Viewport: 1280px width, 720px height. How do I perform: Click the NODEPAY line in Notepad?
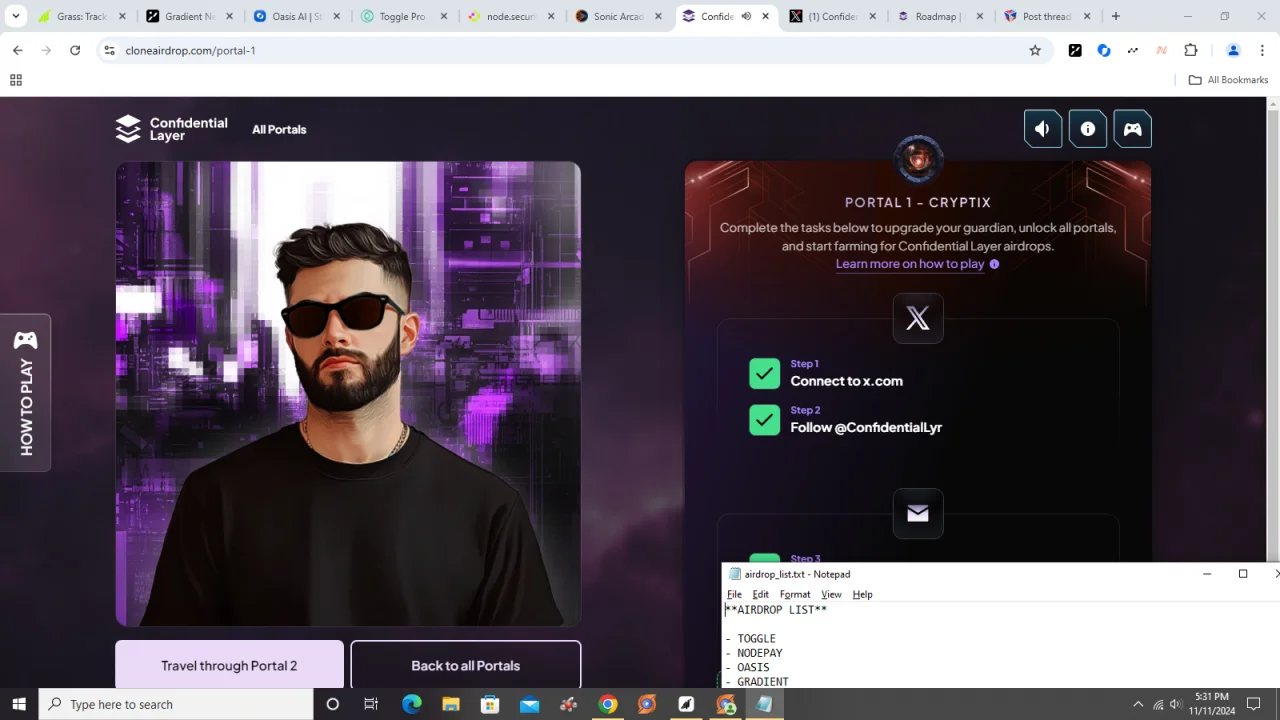click(754, 653)
